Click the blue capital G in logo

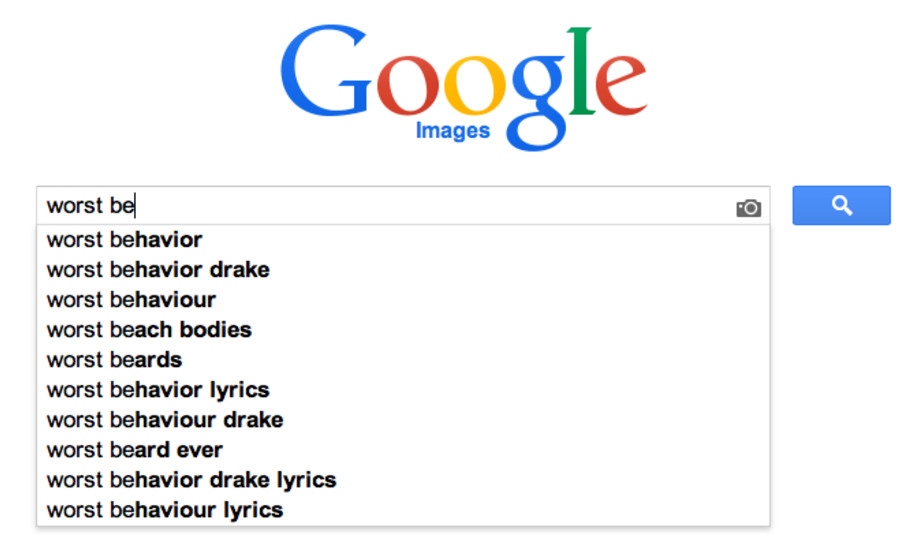tap(326, 70)
